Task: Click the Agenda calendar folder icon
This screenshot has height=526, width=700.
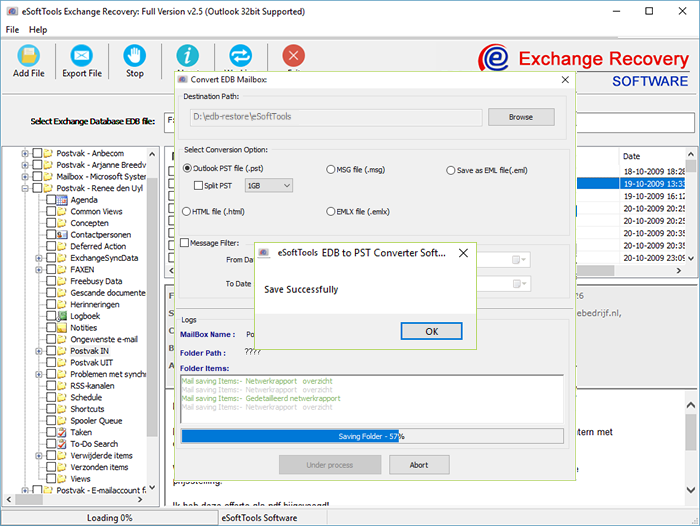Action: tap(62, 200)
